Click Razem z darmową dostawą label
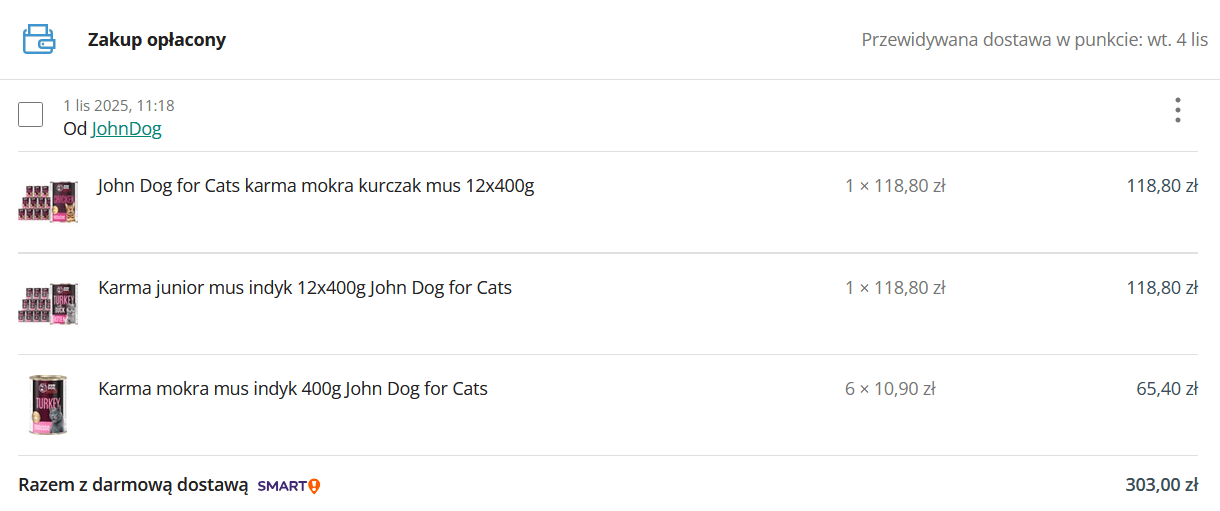The width and height of the screenshot is (1220, 511). tap(133, 486)
